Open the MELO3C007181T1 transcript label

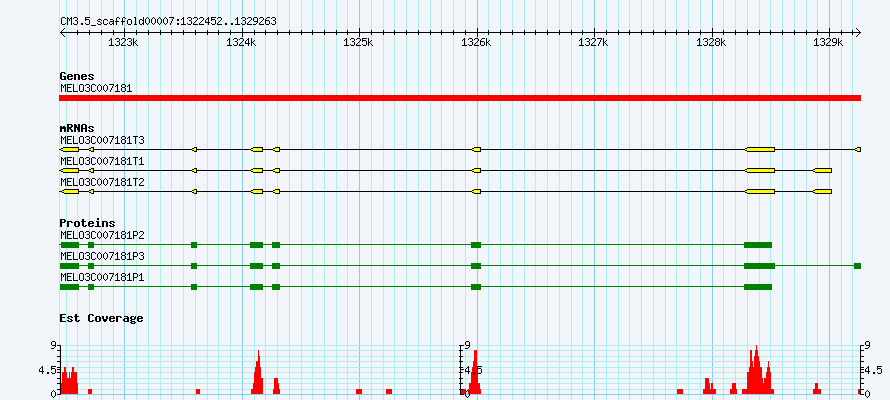tap(102, 162)
